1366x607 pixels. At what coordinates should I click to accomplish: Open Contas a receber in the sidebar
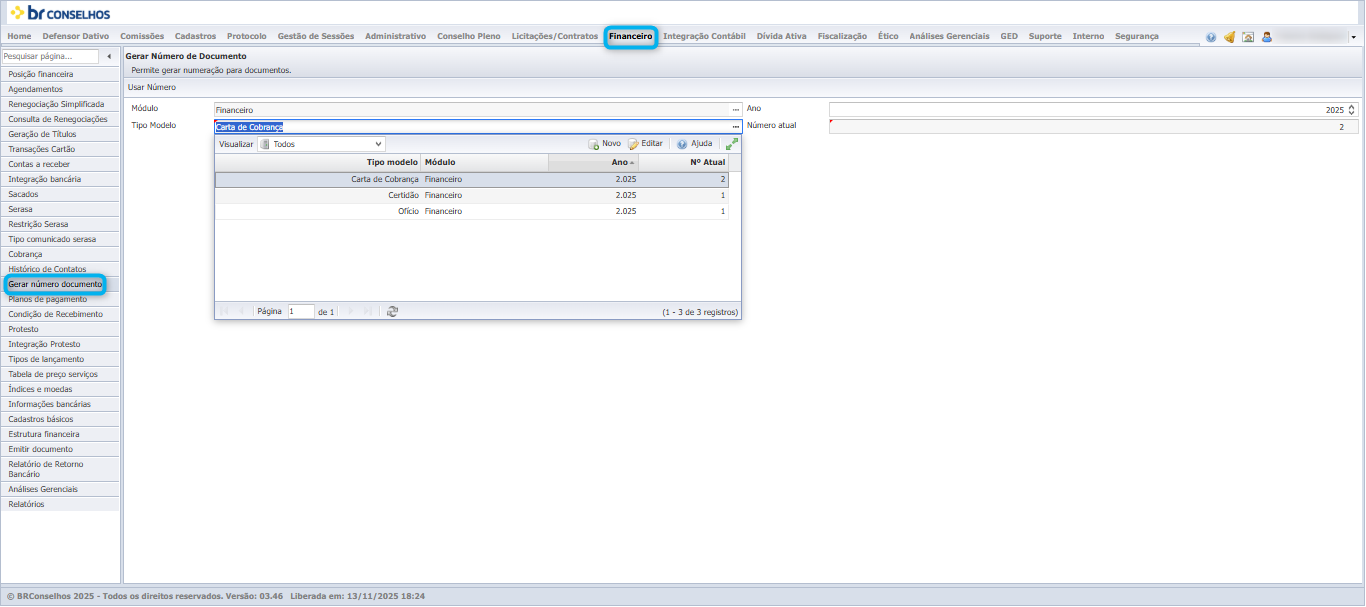coord(60,164)
